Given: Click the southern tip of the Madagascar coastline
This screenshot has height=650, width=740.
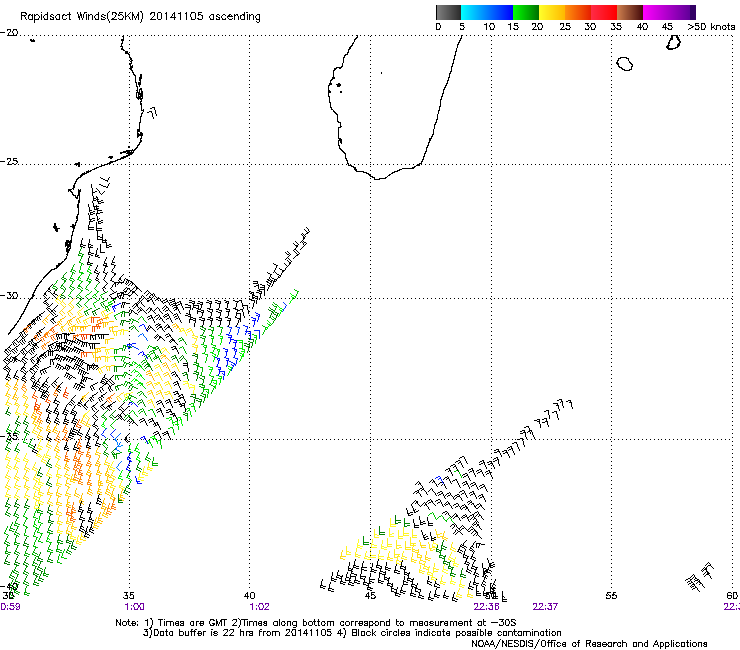Looking at the screenshot, I should 378,178.
